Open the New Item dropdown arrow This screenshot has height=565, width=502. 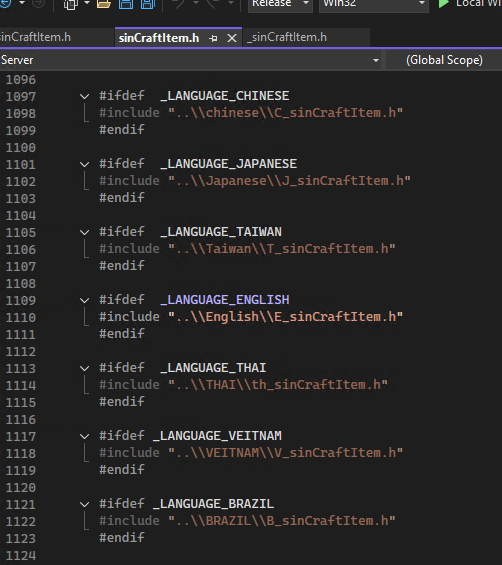click(87, 3)
